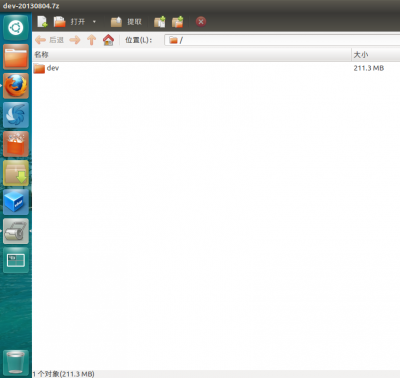Select the dev folder entry

216,68
